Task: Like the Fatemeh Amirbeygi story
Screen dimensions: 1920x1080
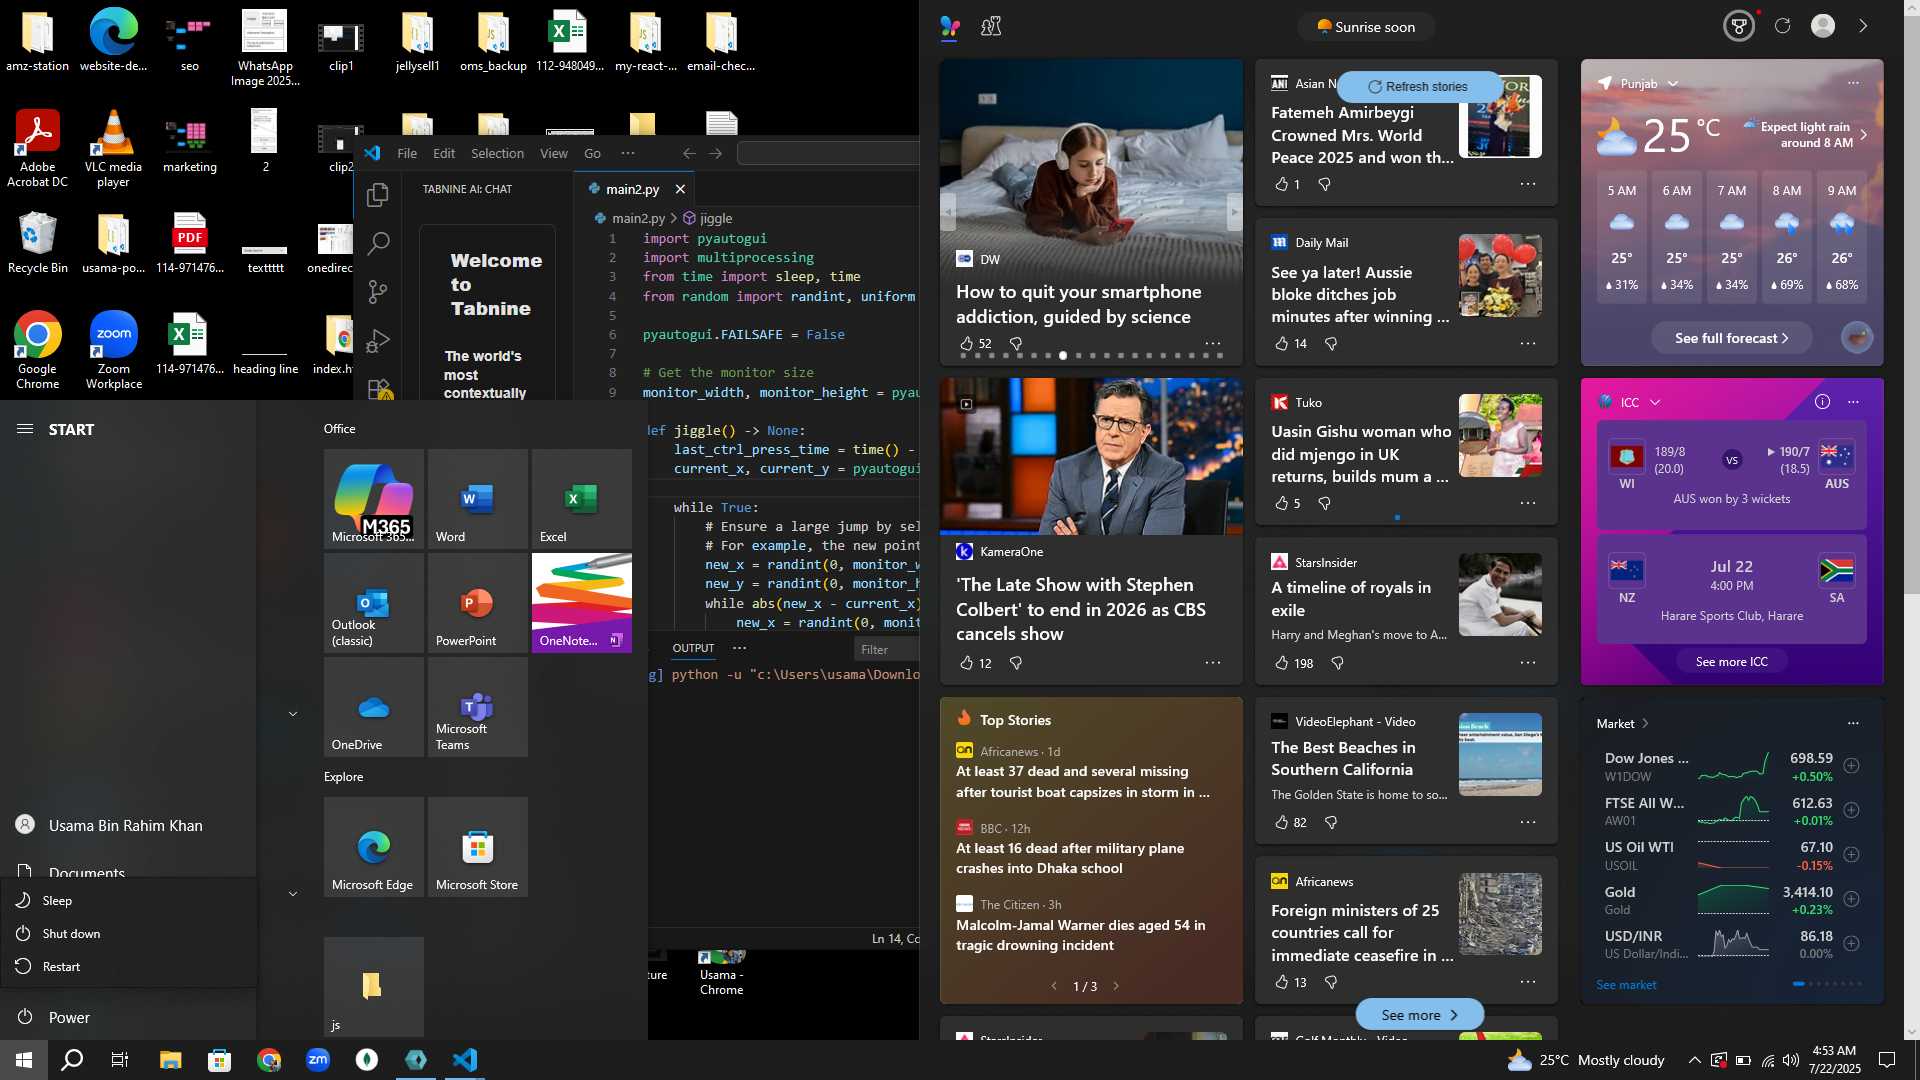Action: pos(1282,184)
